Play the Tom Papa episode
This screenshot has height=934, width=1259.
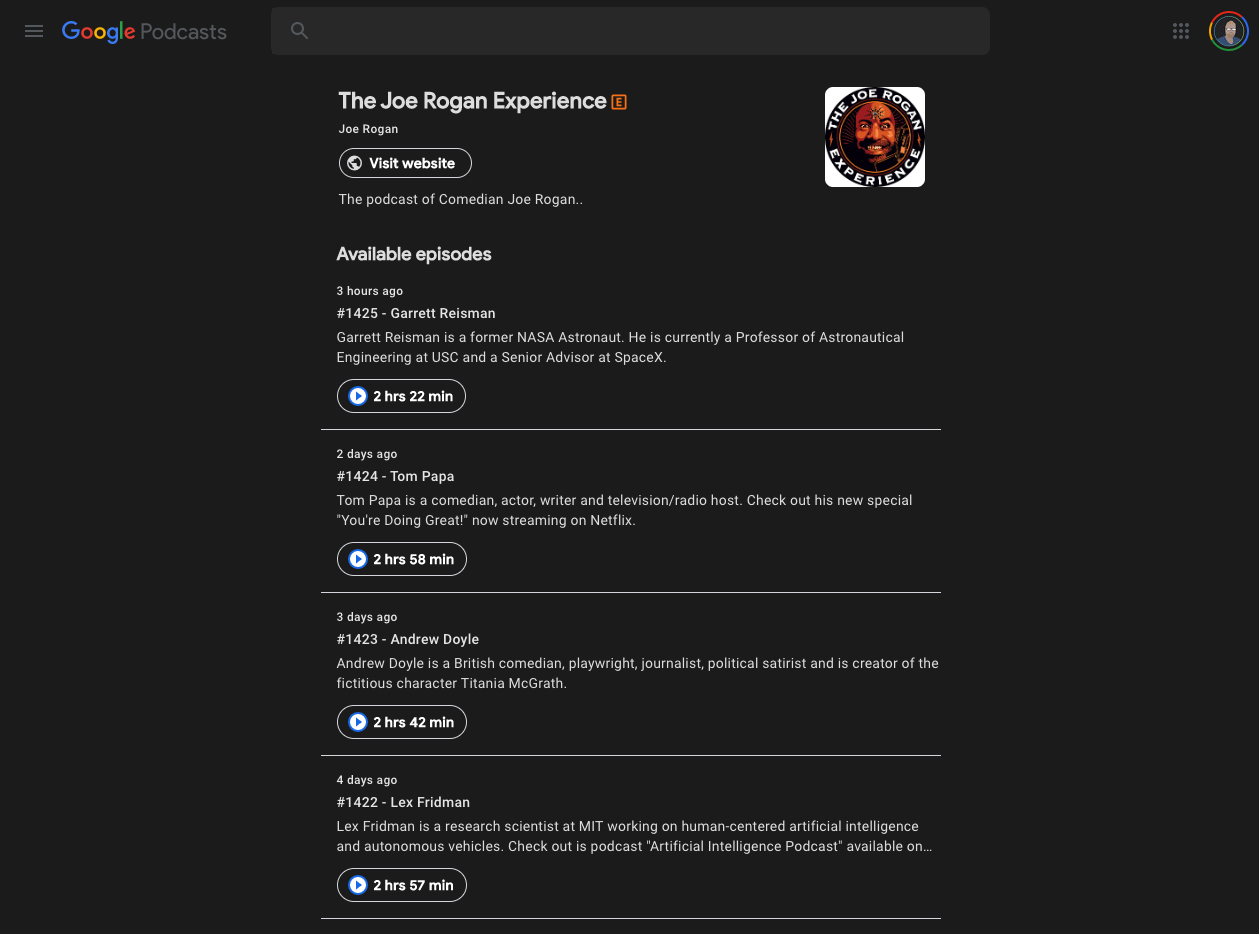pos(402,559)
